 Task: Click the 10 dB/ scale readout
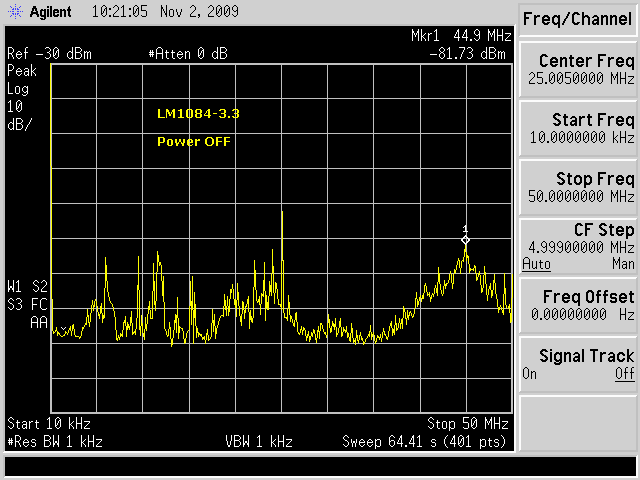tap(19, 116)
